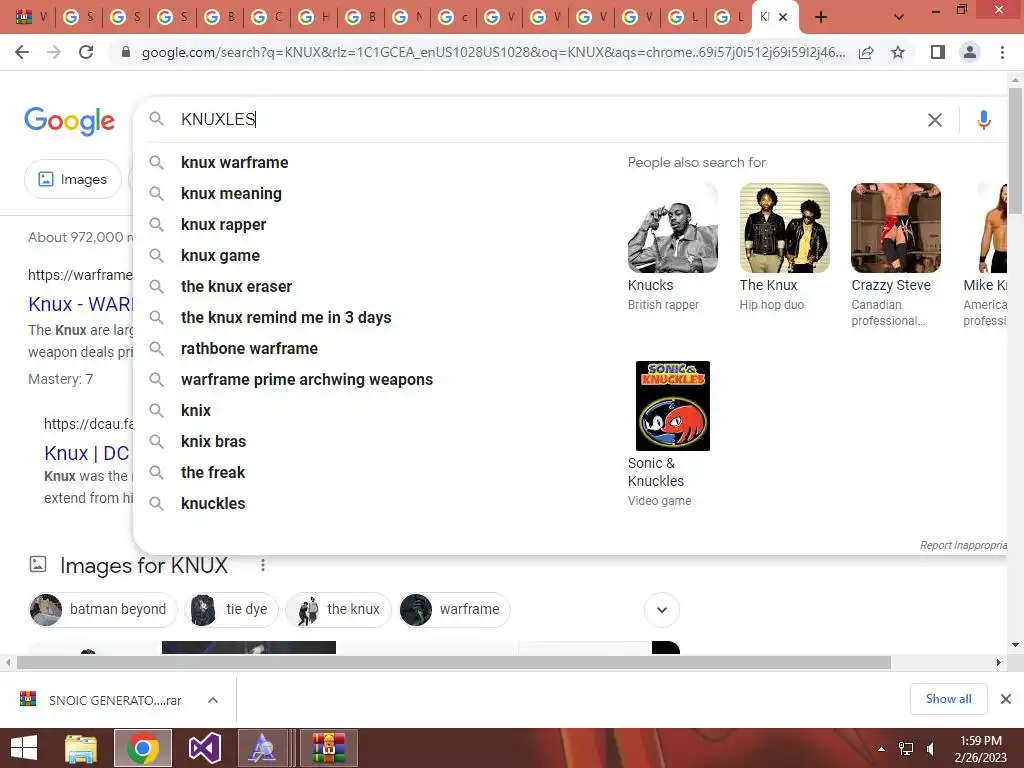Filter images by warframe chip
This screenshot has height=768, width=1024.
tap(455, 609)
